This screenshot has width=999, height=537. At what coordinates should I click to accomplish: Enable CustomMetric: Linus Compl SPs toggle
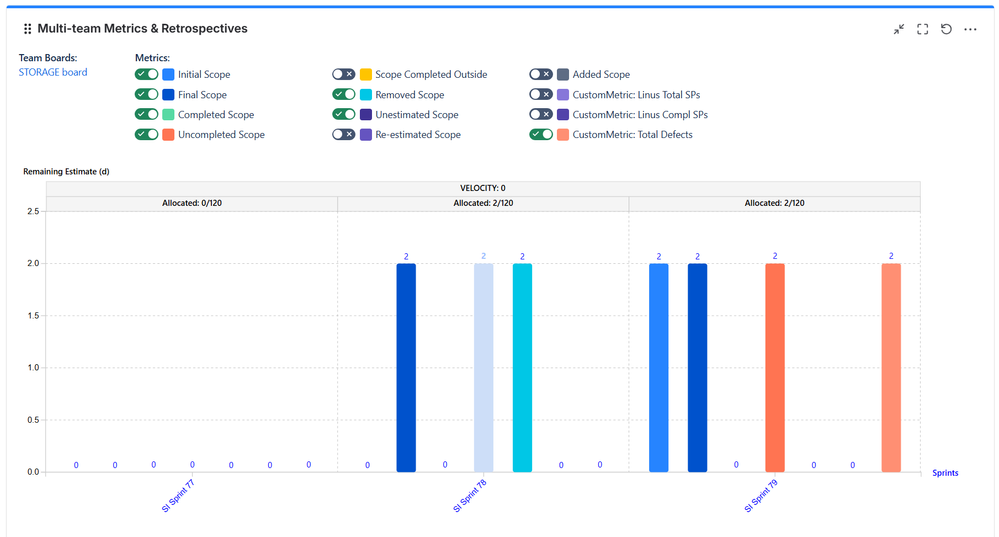click(541, 115)
